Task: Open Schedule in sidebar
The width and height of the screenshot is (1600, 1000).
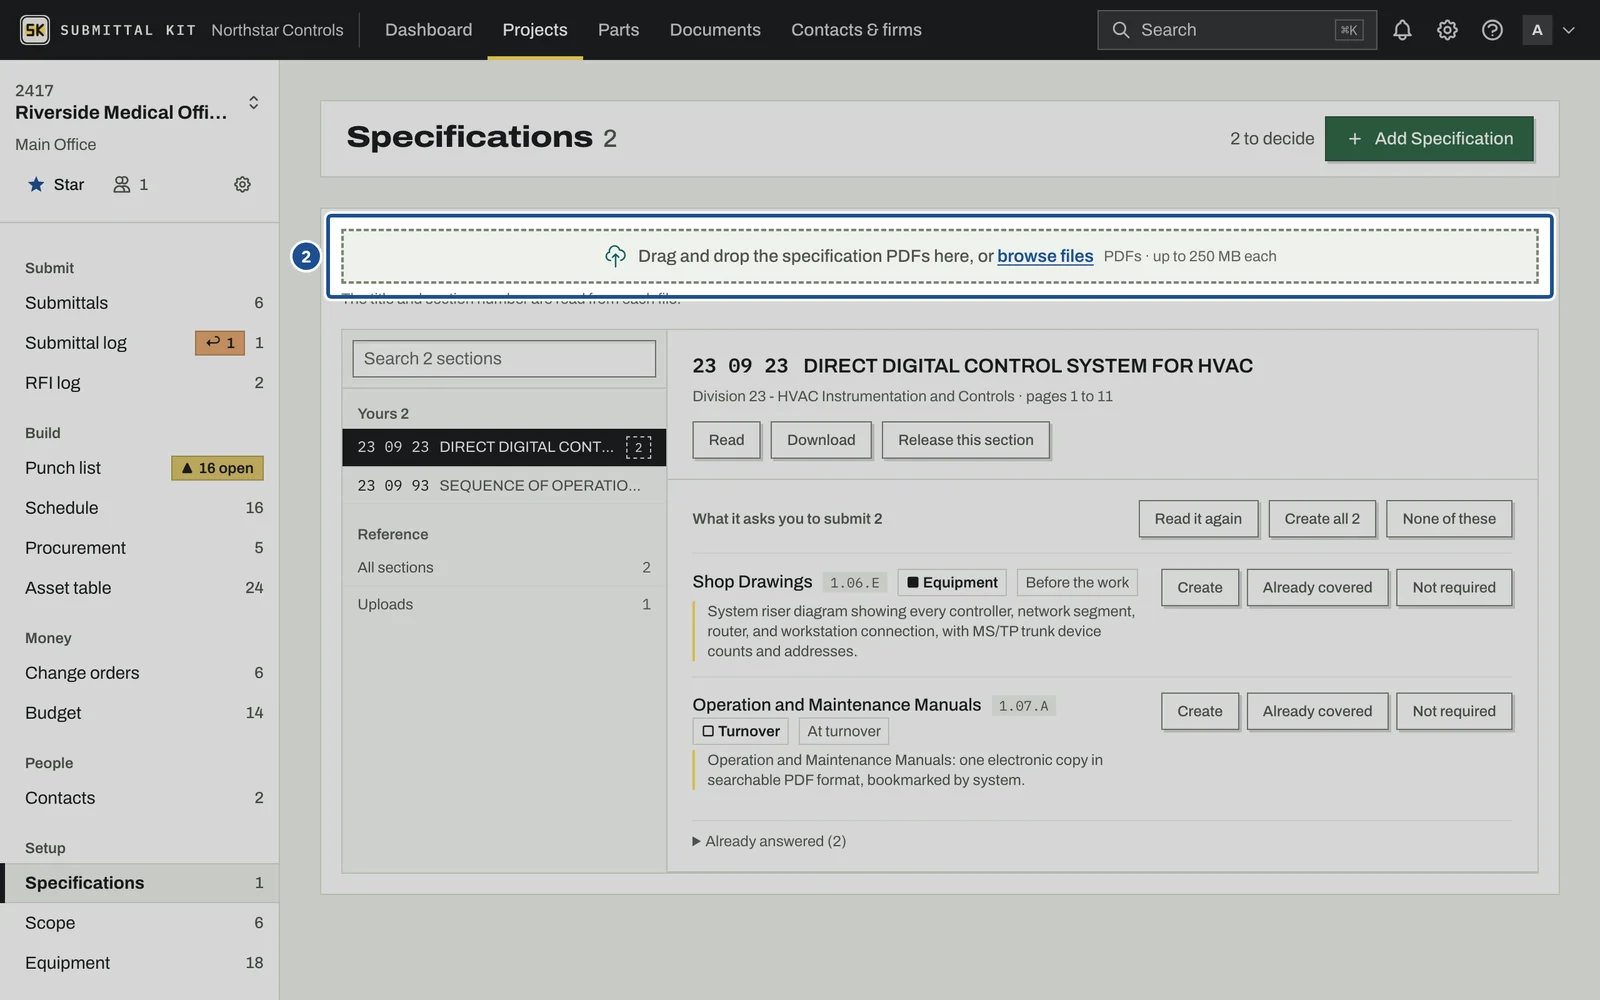Action: click(140, 508)
